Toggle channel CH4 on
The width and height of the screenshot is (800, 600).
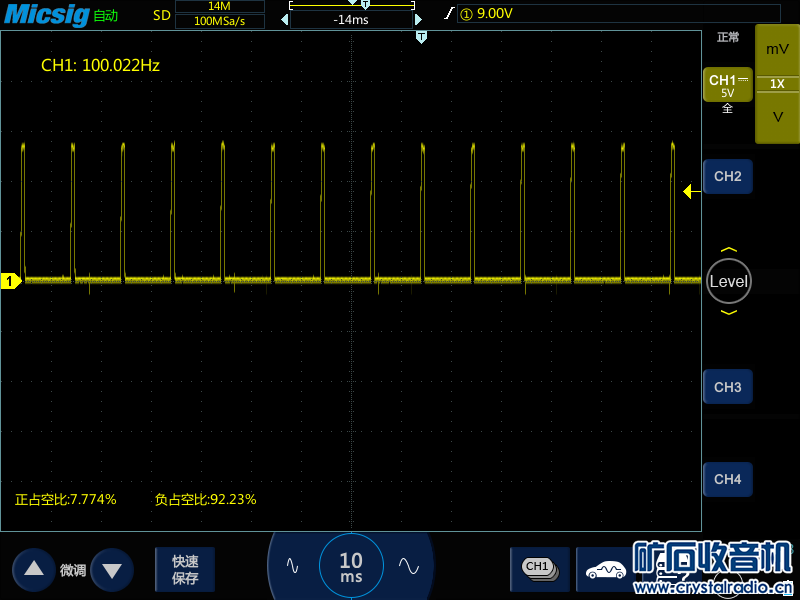coord(727,479)
